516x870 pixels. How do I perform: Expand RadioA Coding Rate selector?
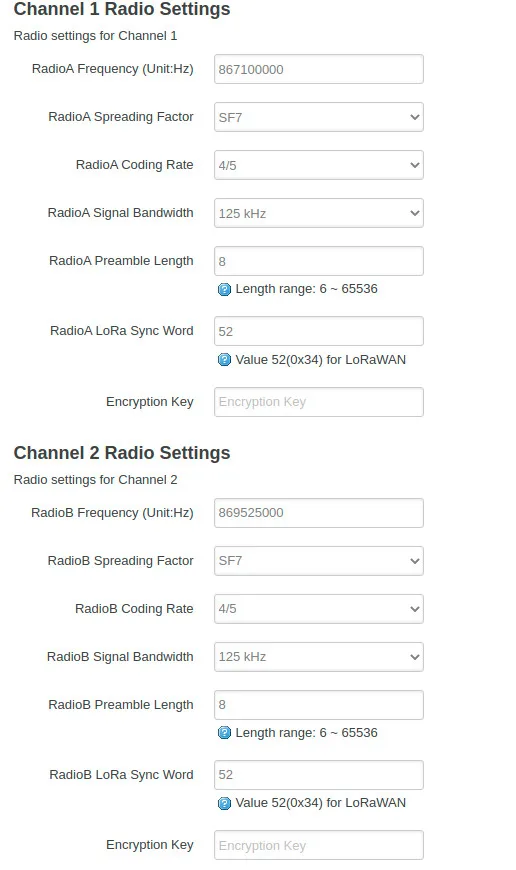pyautogui.click(x=319, y=165)
